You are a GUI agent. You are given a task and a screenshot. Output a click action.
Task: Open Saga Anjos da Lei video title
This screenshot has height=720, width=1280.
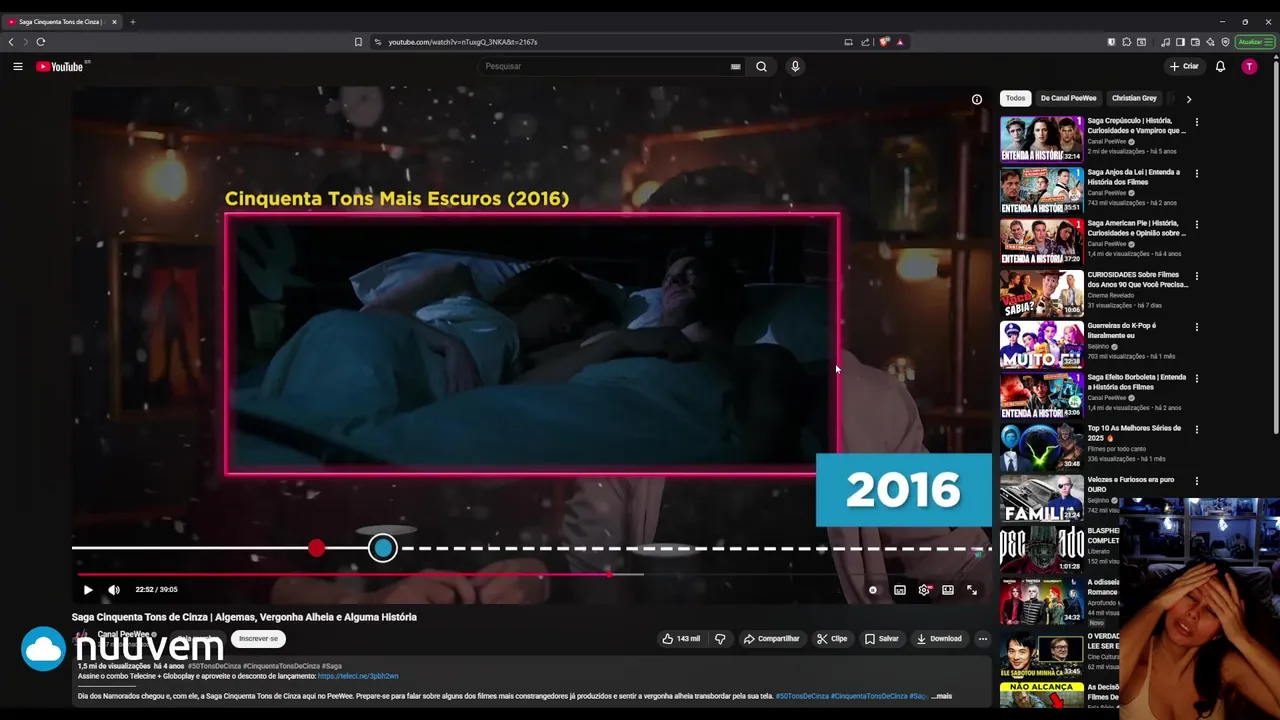[x=1135, y=177]
